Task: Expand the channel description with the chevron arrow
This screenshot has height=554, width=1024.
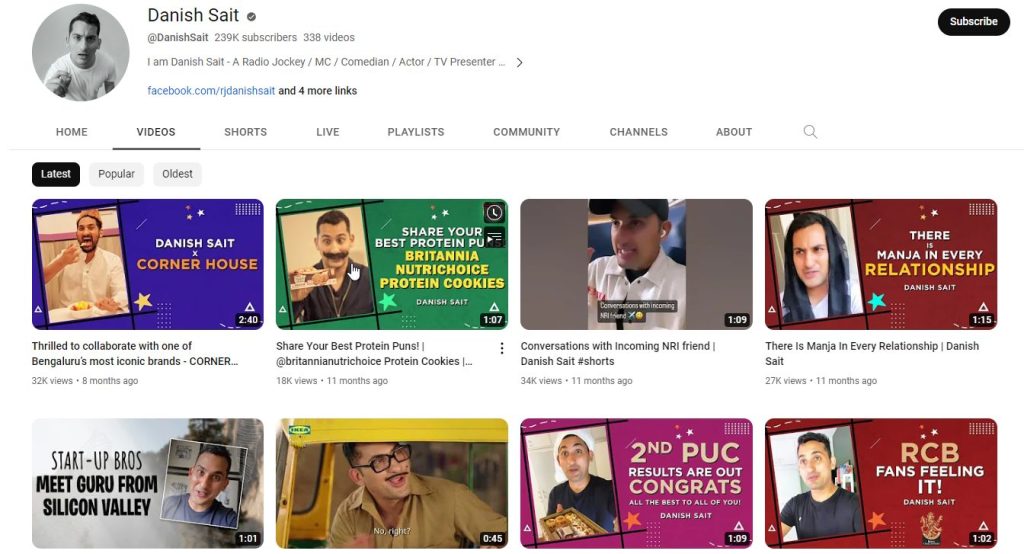Action: pyautogui.click(x=519, y=62)
